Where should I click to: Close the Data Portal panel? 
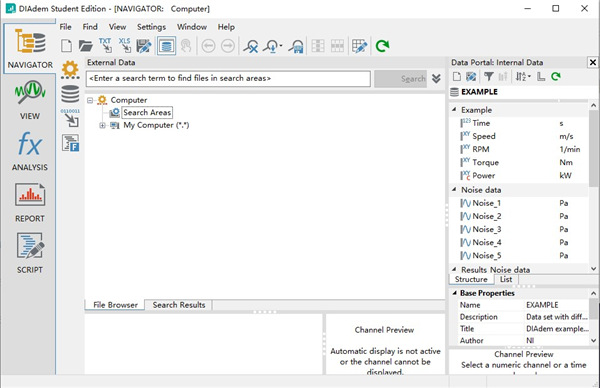tap(592, 62)
